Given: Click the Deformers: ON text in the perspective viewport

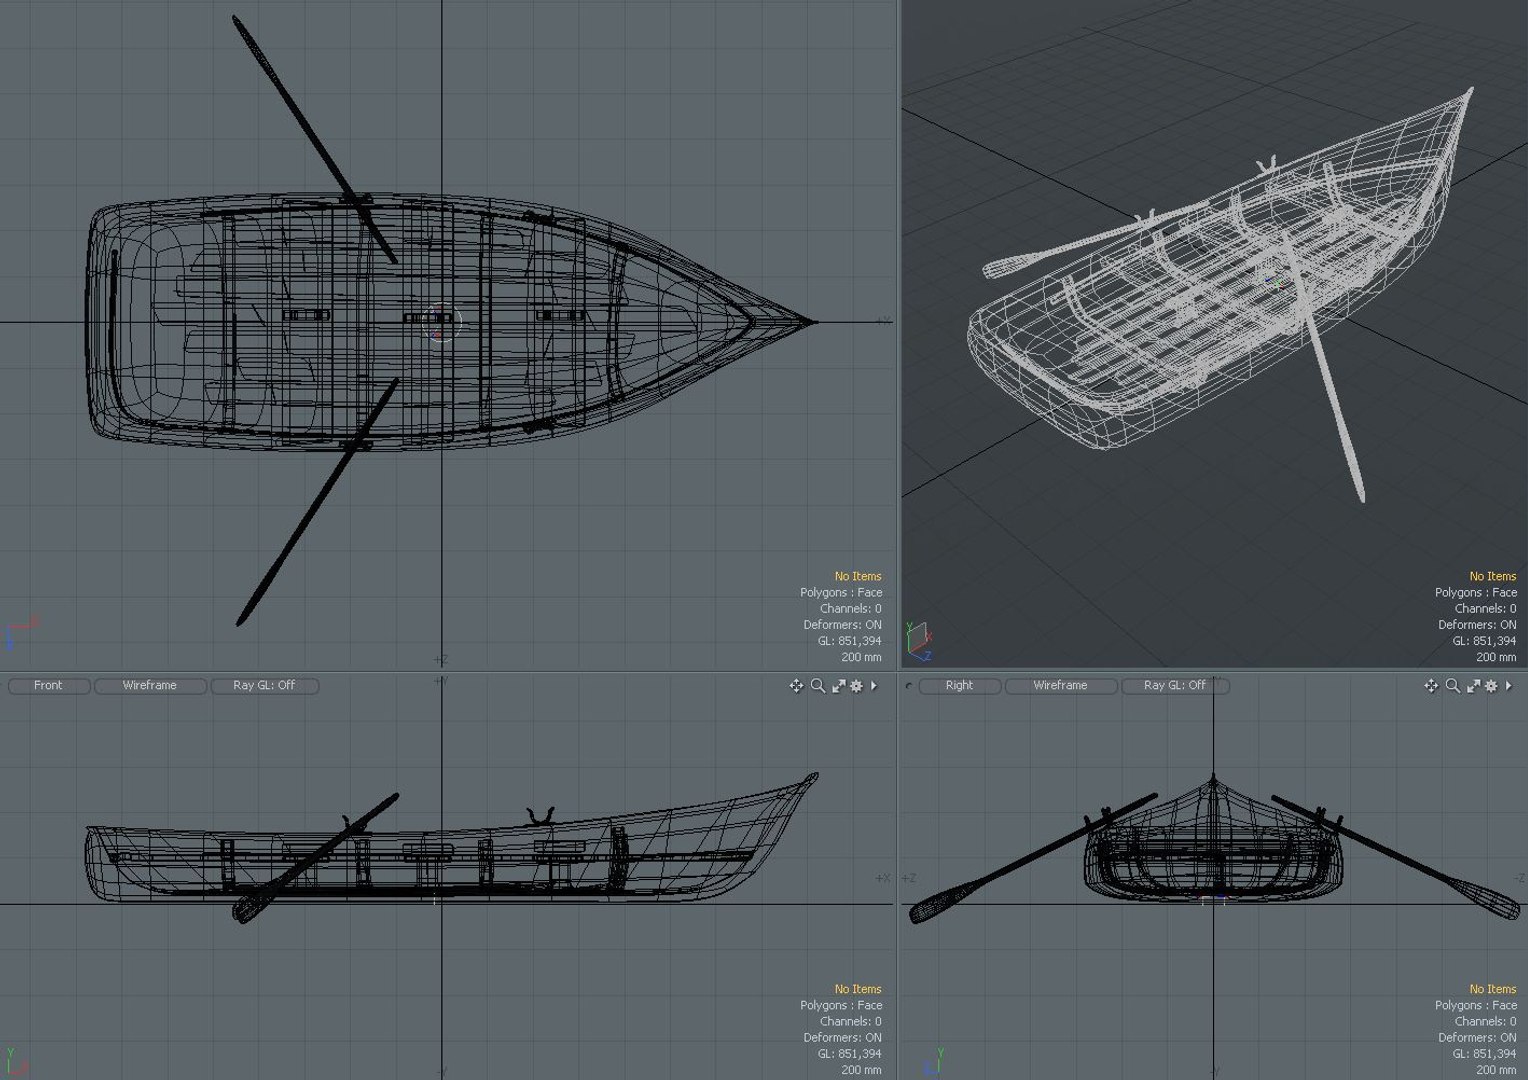Looking at the screenshot, I should 1477,625.
